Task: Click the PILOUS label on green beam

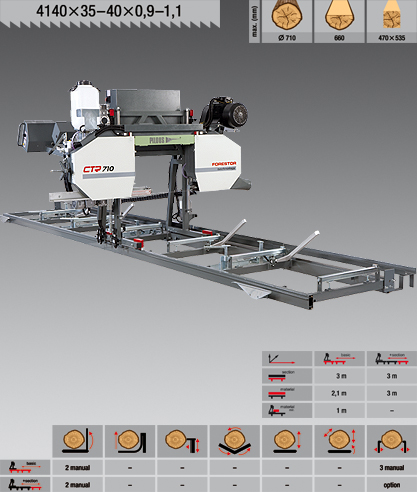Action: [x=164, y=140]
